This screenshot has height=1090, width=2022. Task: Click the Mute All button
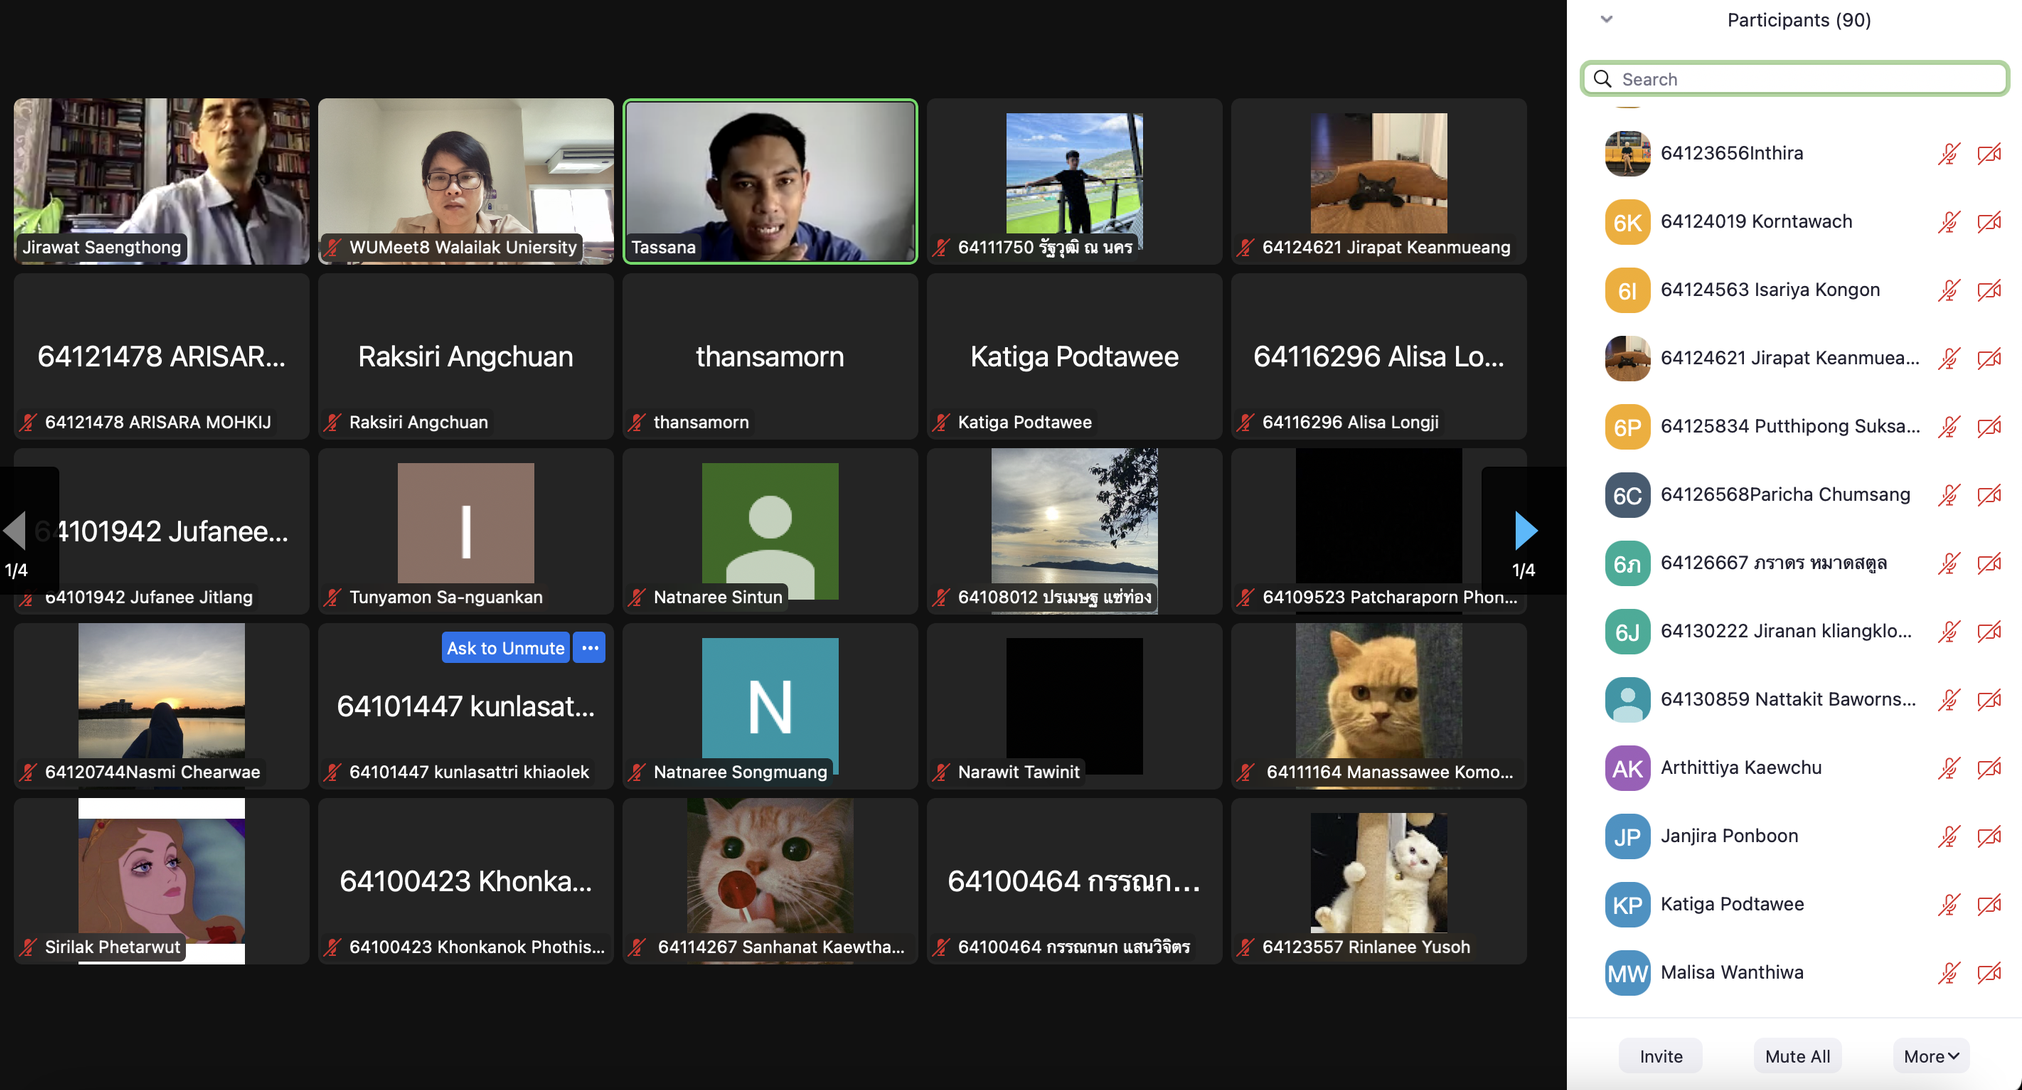(1797, 1056)
